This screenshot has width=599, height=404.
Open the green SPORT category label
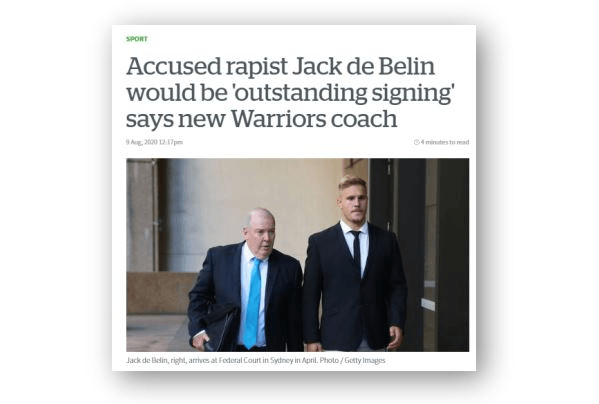[x=137, y=39]
